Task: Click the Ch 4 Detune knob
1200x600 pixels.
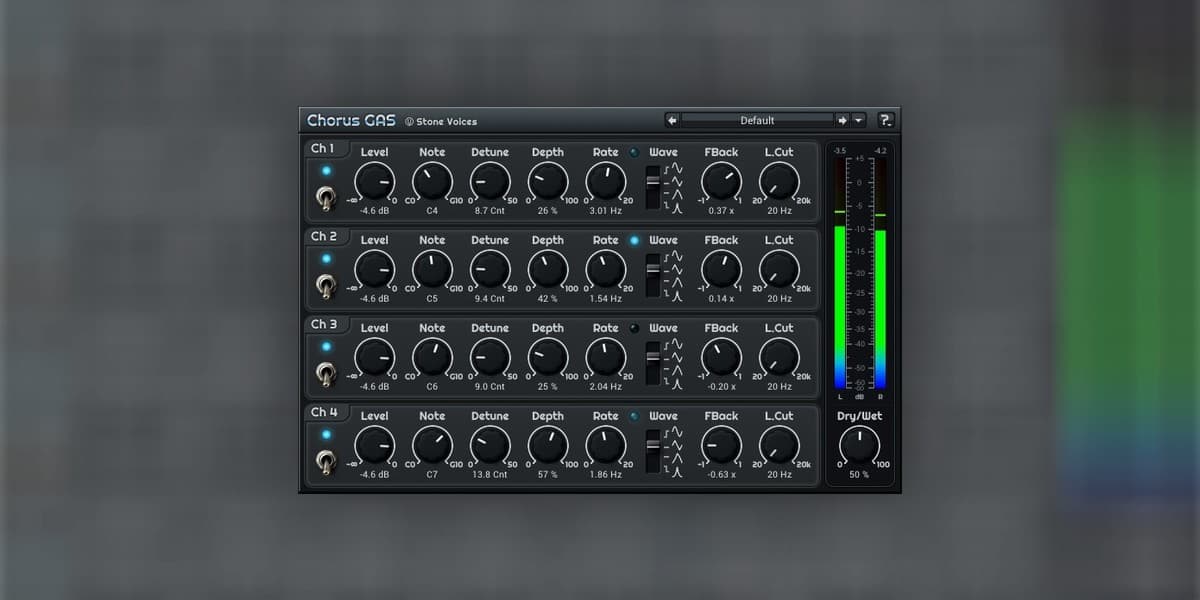Action: pos(490,446)
